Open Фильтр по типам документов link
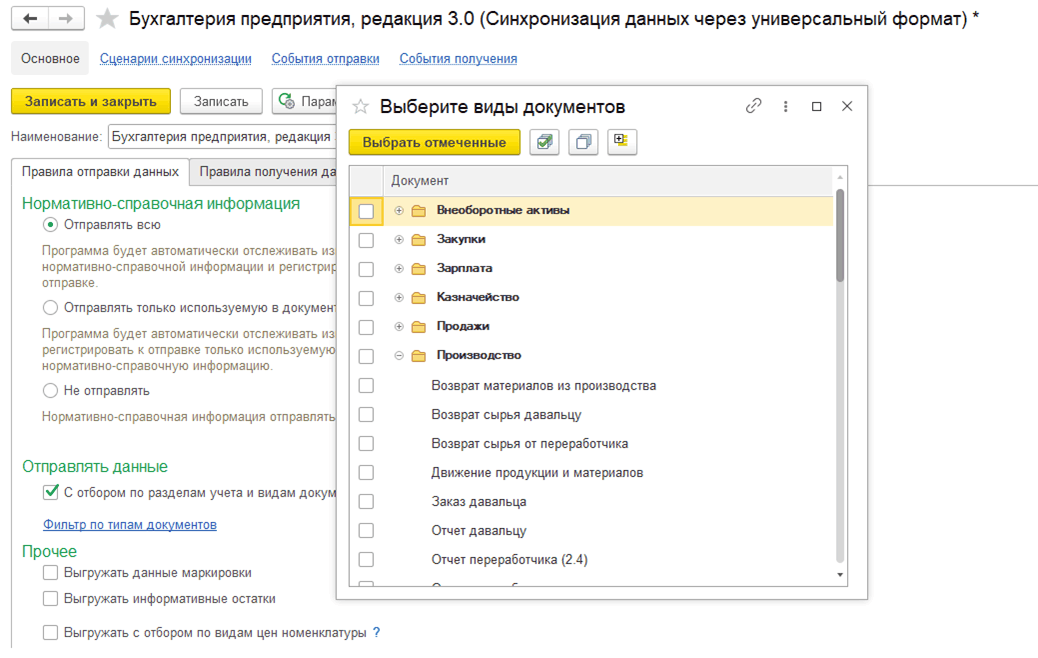Image resolution: width=1038 pixels, height=658 pixels. [130, 524]
